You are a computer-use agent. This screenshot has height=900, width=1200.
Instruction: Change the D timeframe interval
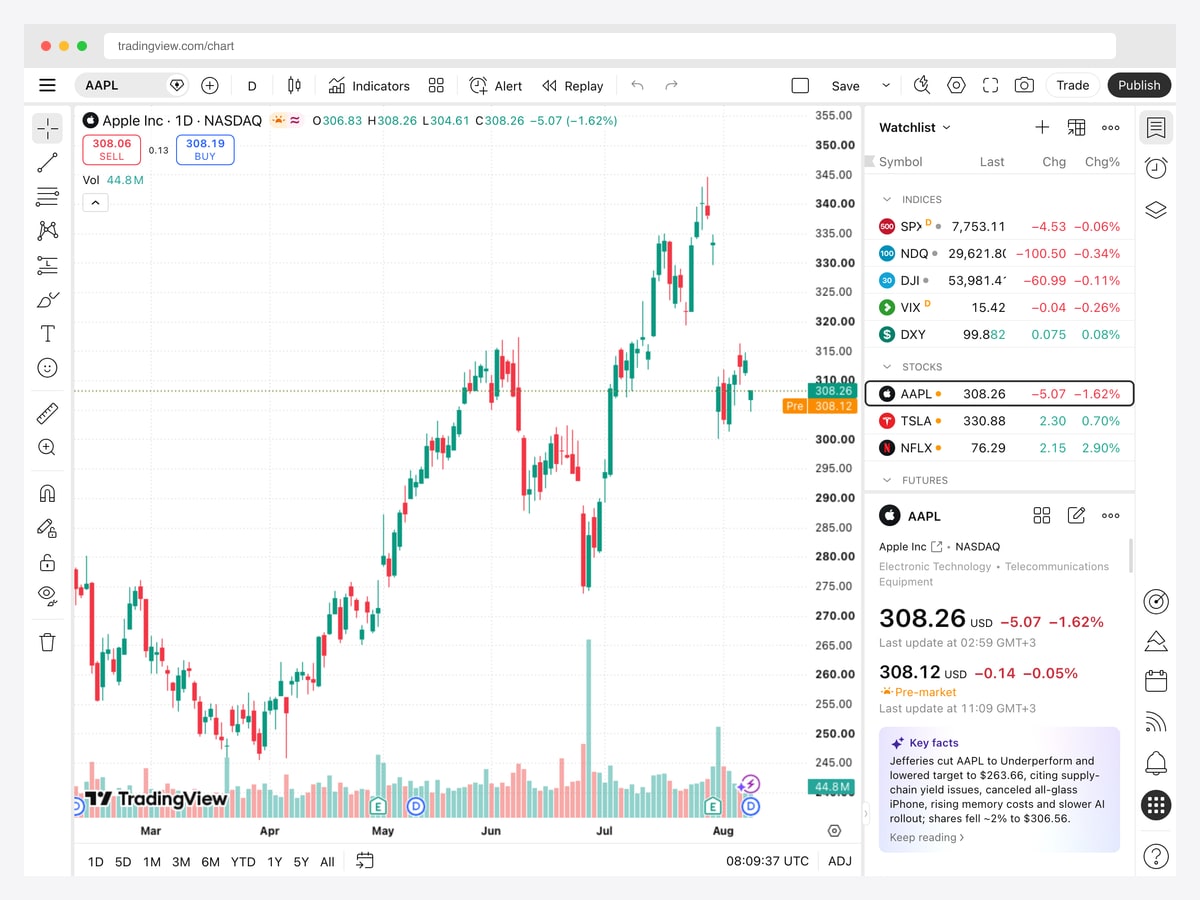(x=252, y=86)
